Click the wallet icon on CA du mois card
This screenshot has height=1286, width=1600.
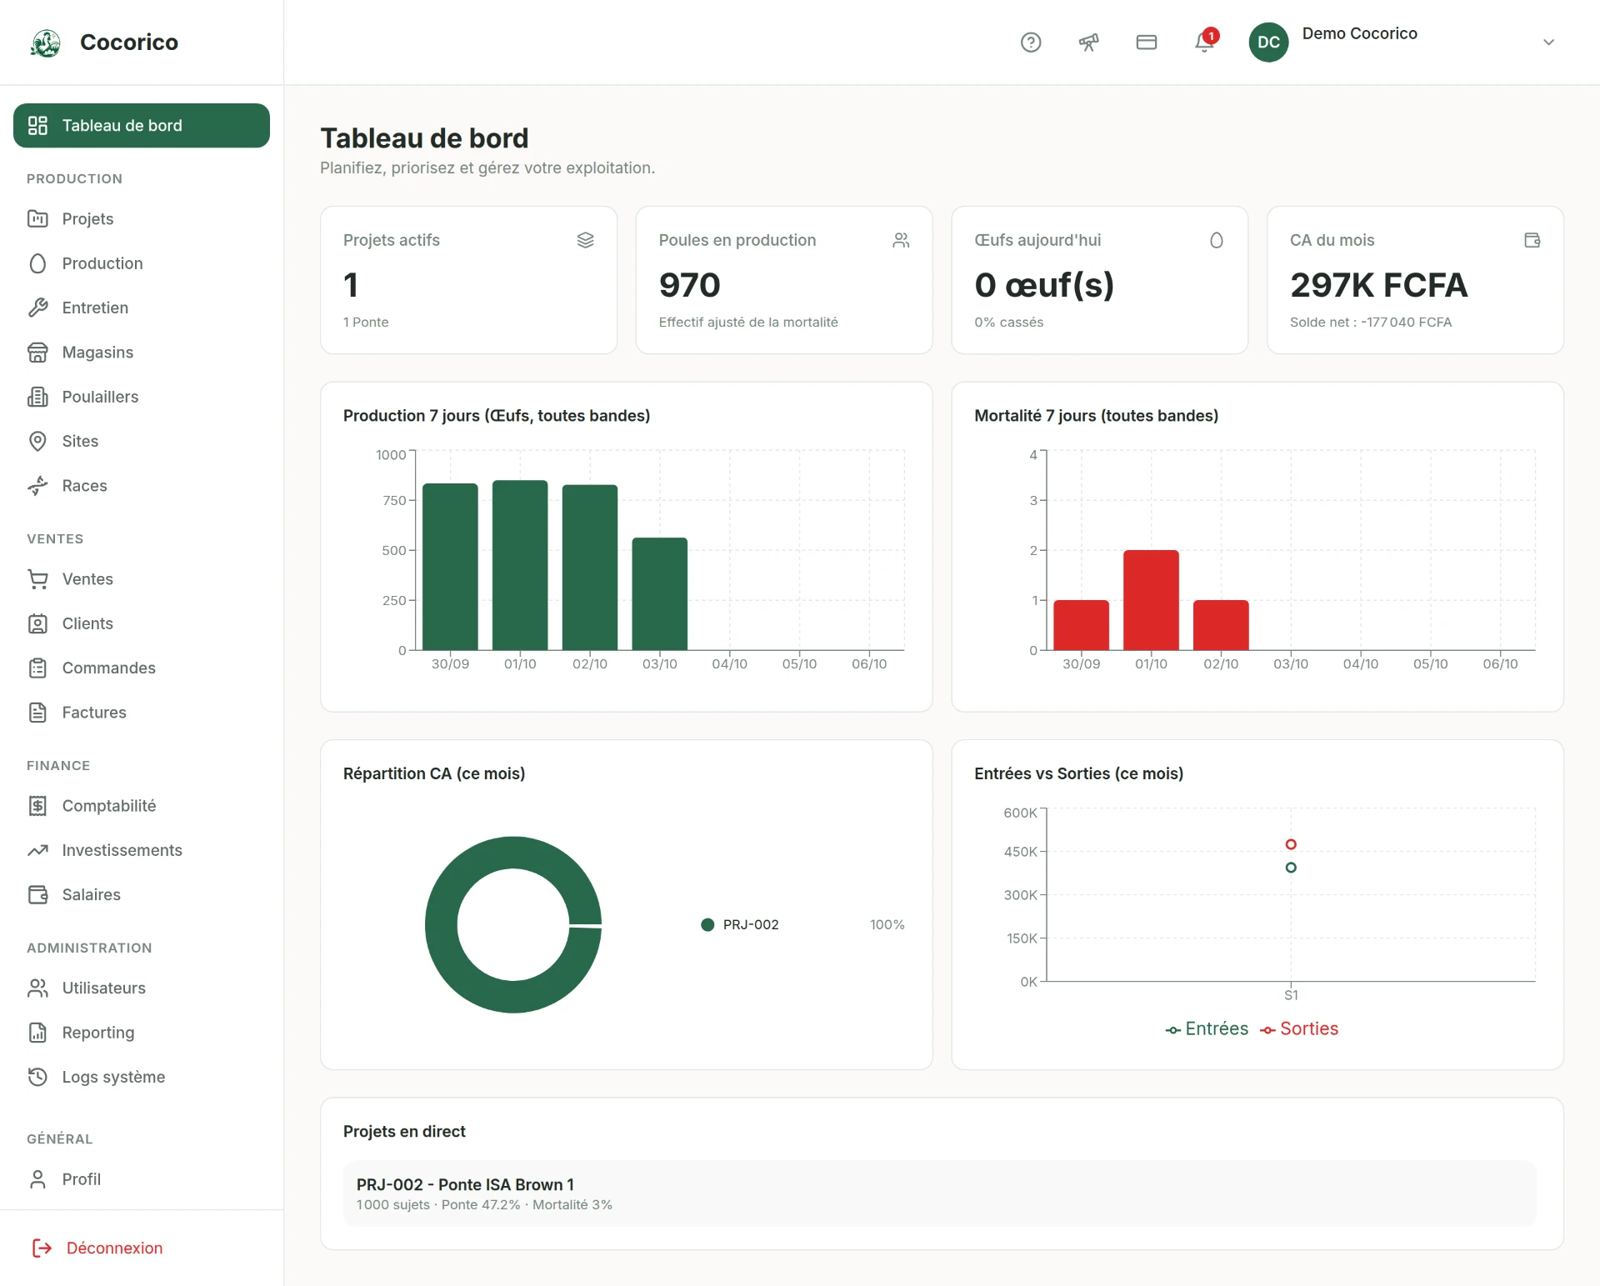tap(1532, 240)
